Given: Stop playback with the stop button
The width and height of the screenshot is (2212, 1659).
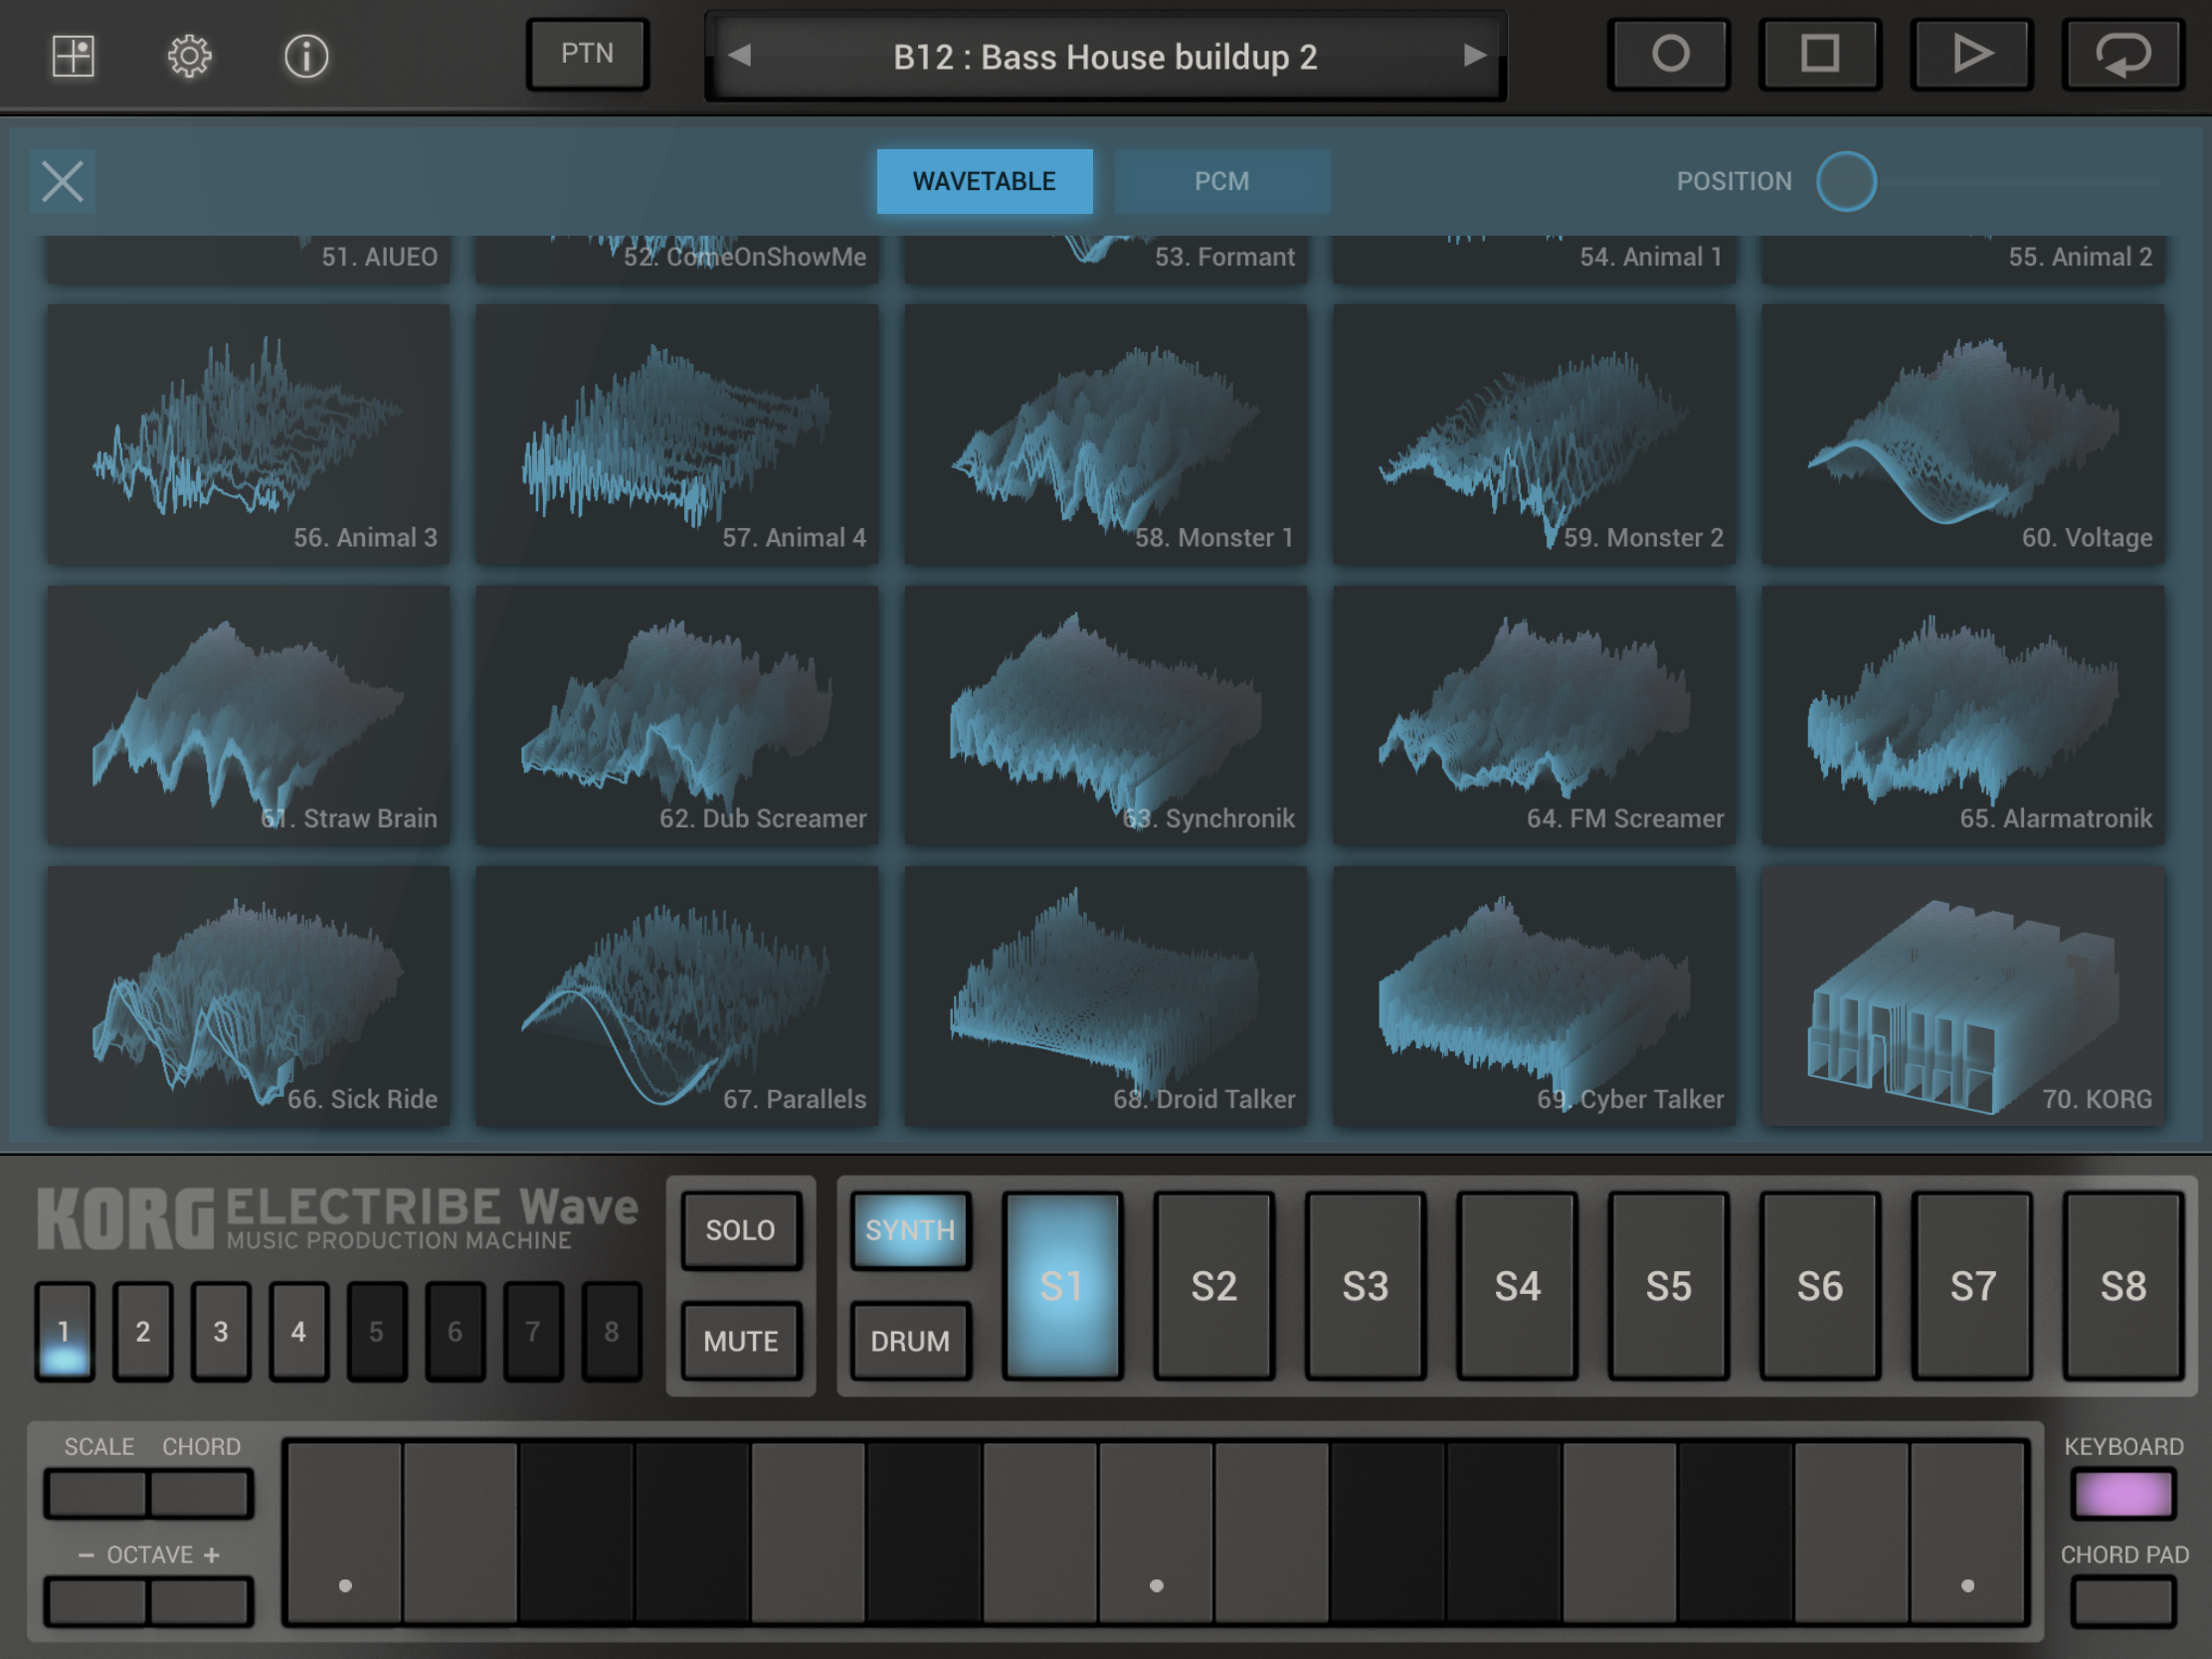Looking at the screenshot, I should [x=1820, y=54].
